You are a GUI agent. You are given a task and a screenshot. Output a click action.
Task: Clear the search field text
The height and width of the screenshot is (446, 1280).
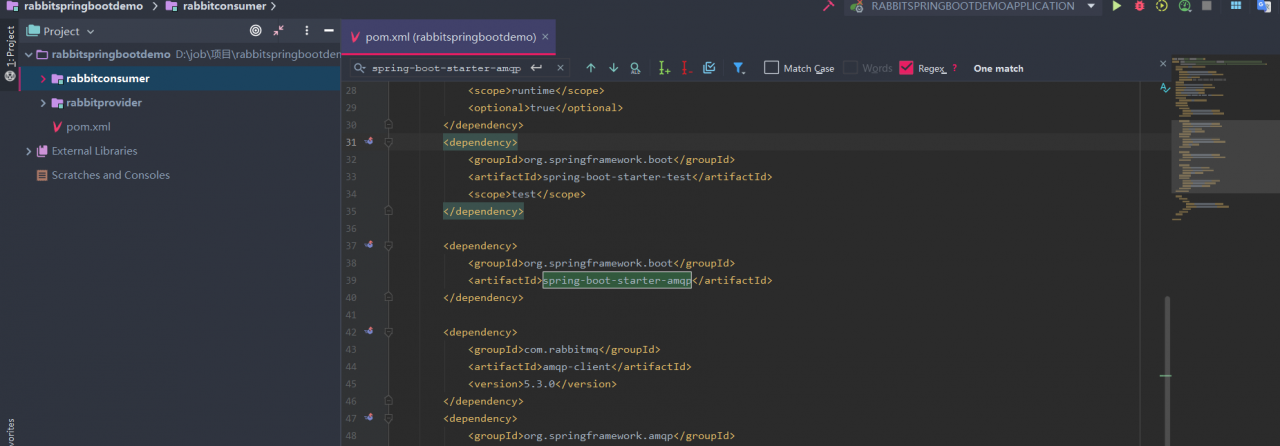click(x=560, y=68)
